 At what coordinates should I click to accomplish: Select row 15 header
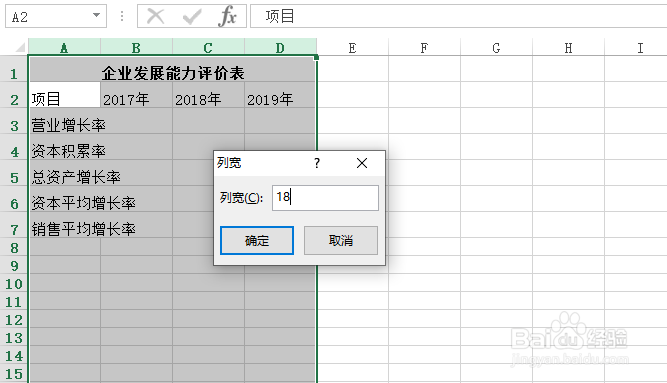coord(14,373)
